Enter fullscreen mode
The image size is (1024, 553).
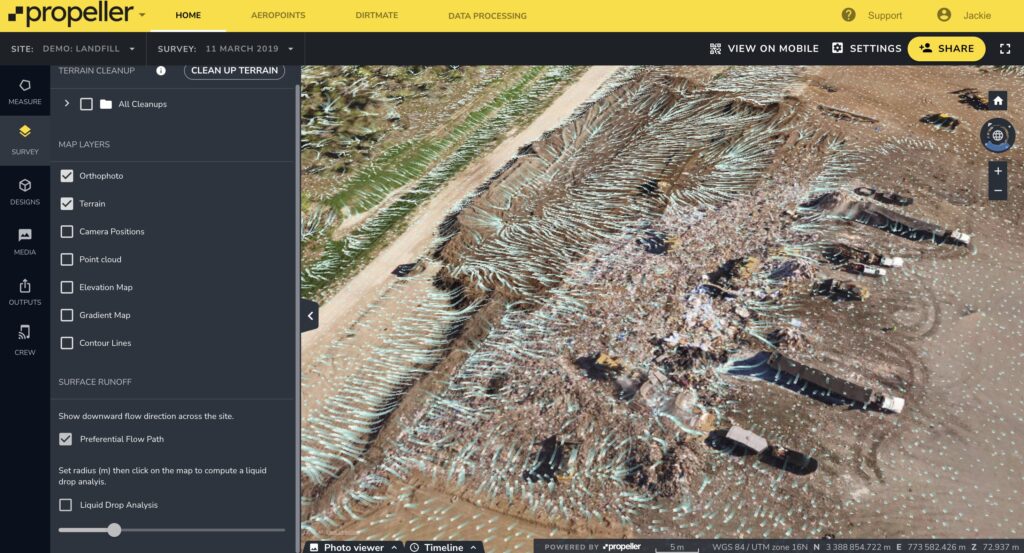1005,48
